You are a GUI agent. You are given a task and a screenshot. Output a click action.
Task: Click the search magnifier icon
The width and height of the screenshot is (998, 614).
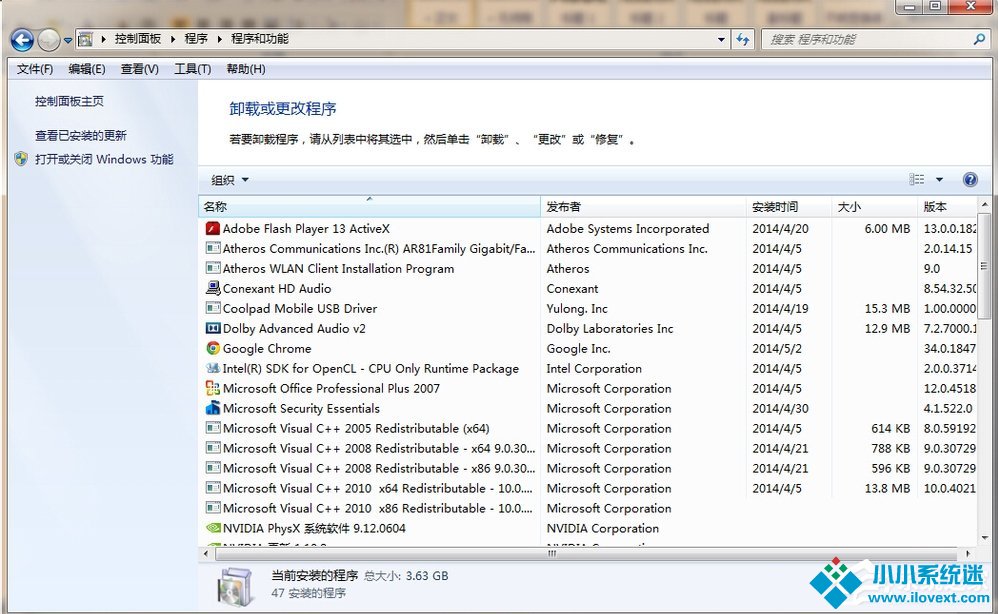pyautogui.click(x=979, y=39)
